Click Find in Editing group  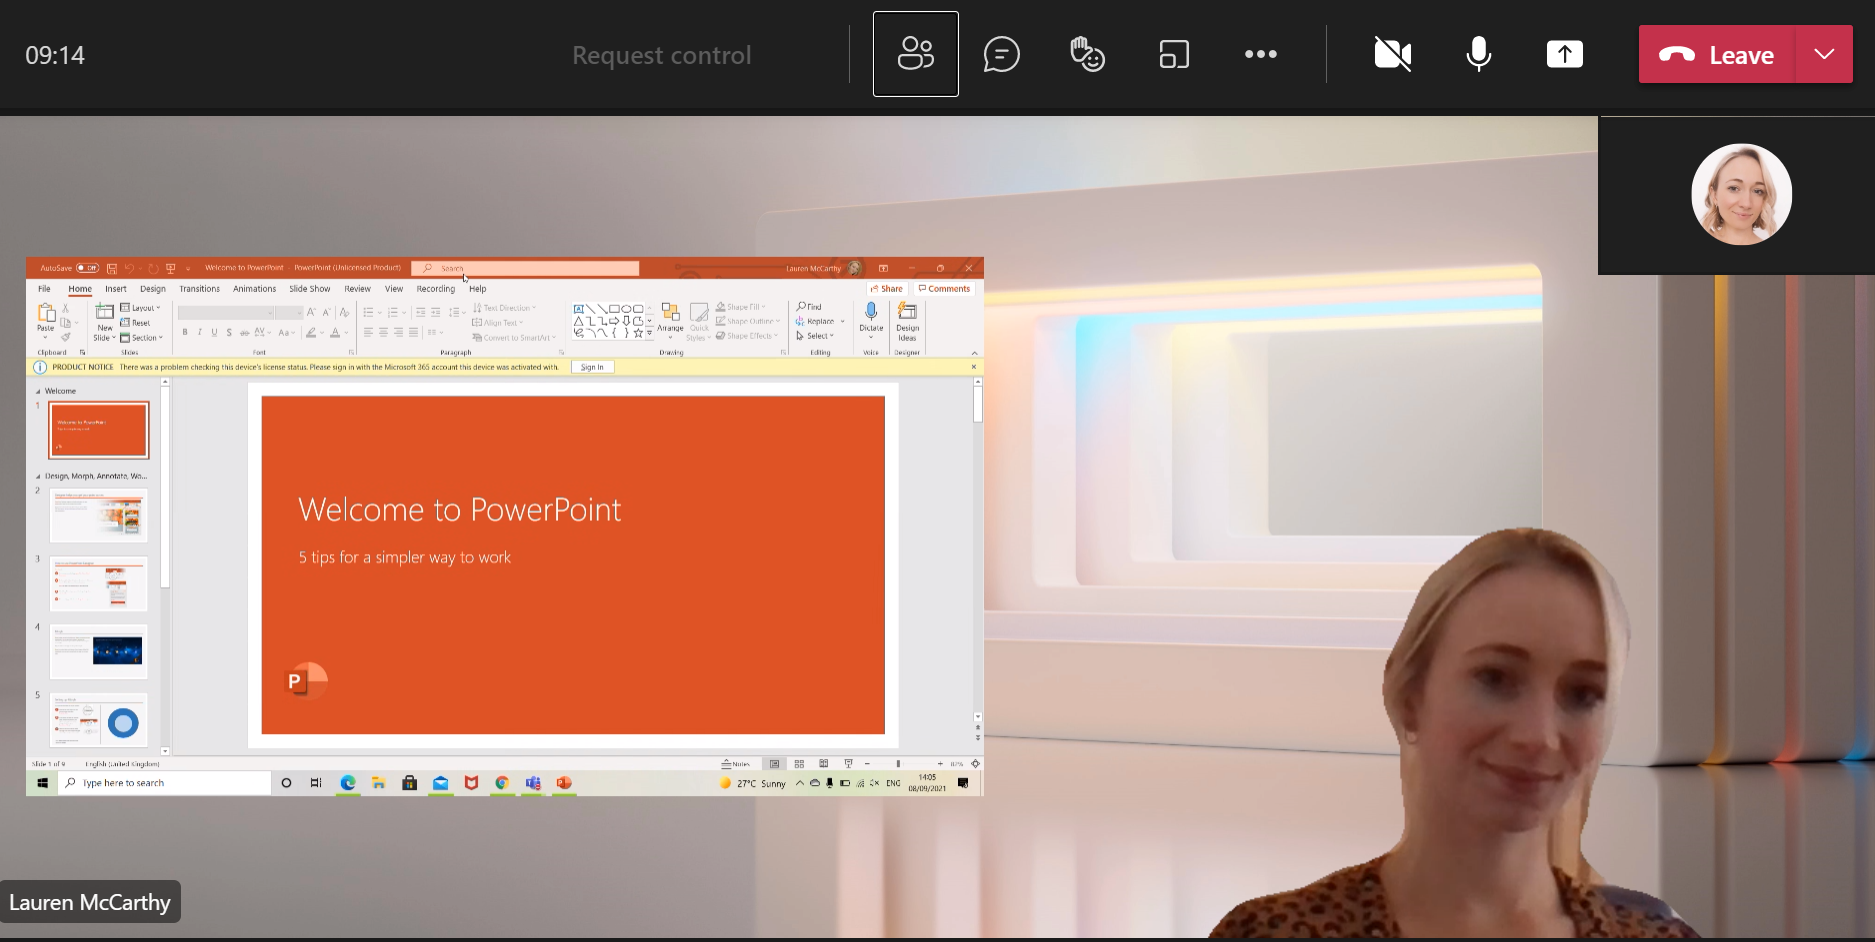coord(809,307)
